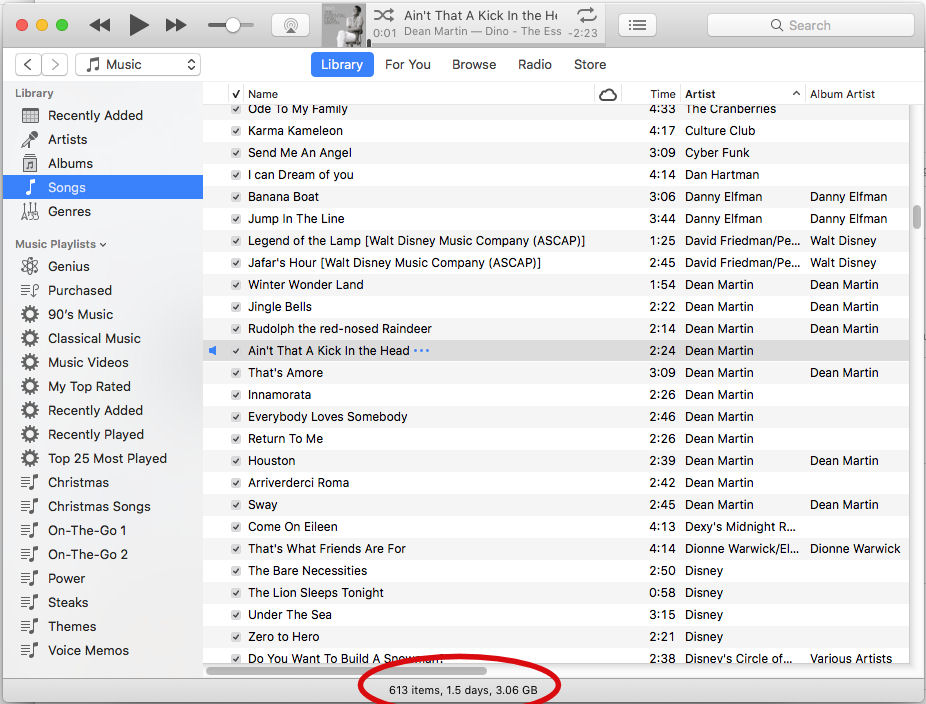926x704 pixels.
Task: Click the now playing album artwork
Action: (x=344, y=25)
